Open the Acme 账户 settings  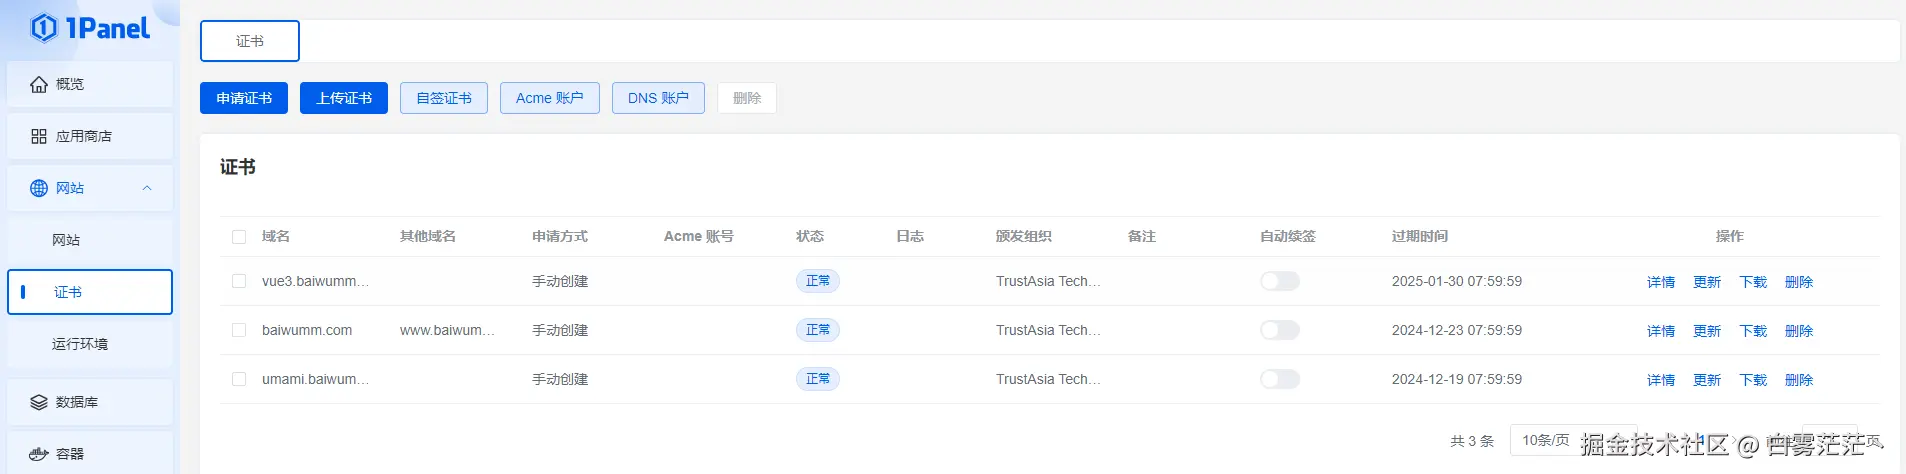pos(549,98)
